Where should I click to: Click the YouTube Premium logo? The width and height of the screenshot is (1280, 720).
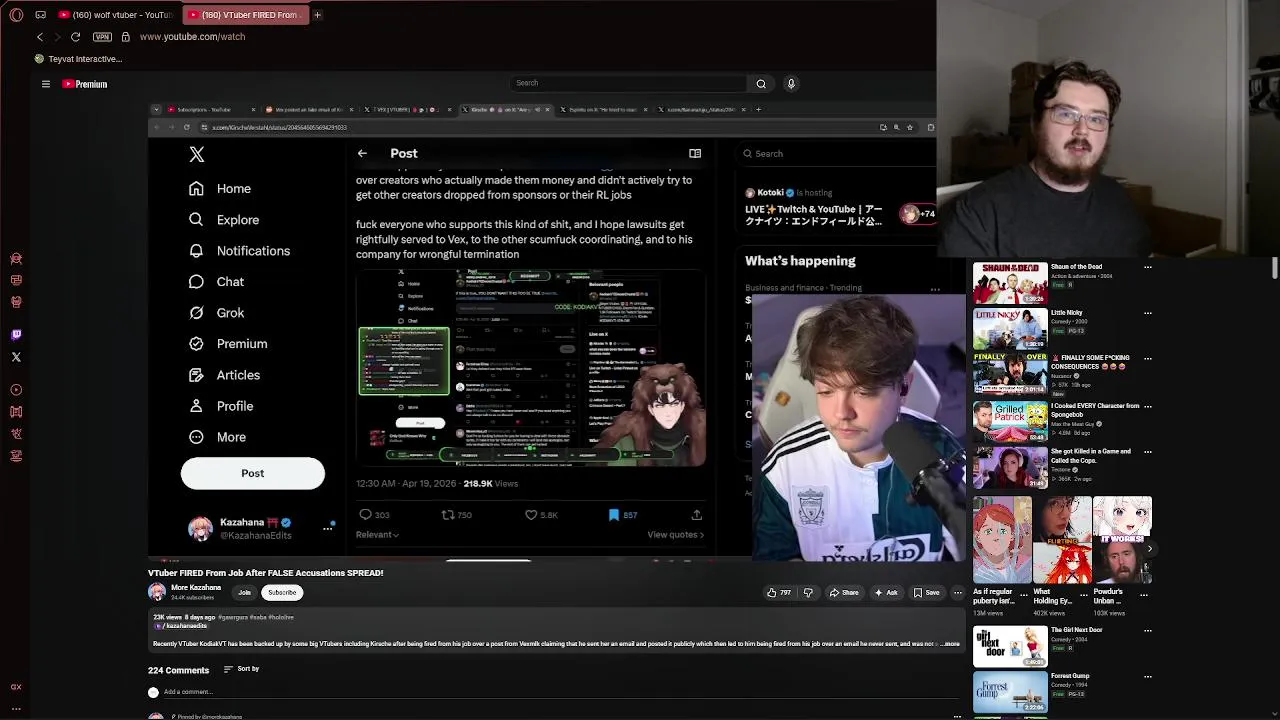[x=85, y=84]
